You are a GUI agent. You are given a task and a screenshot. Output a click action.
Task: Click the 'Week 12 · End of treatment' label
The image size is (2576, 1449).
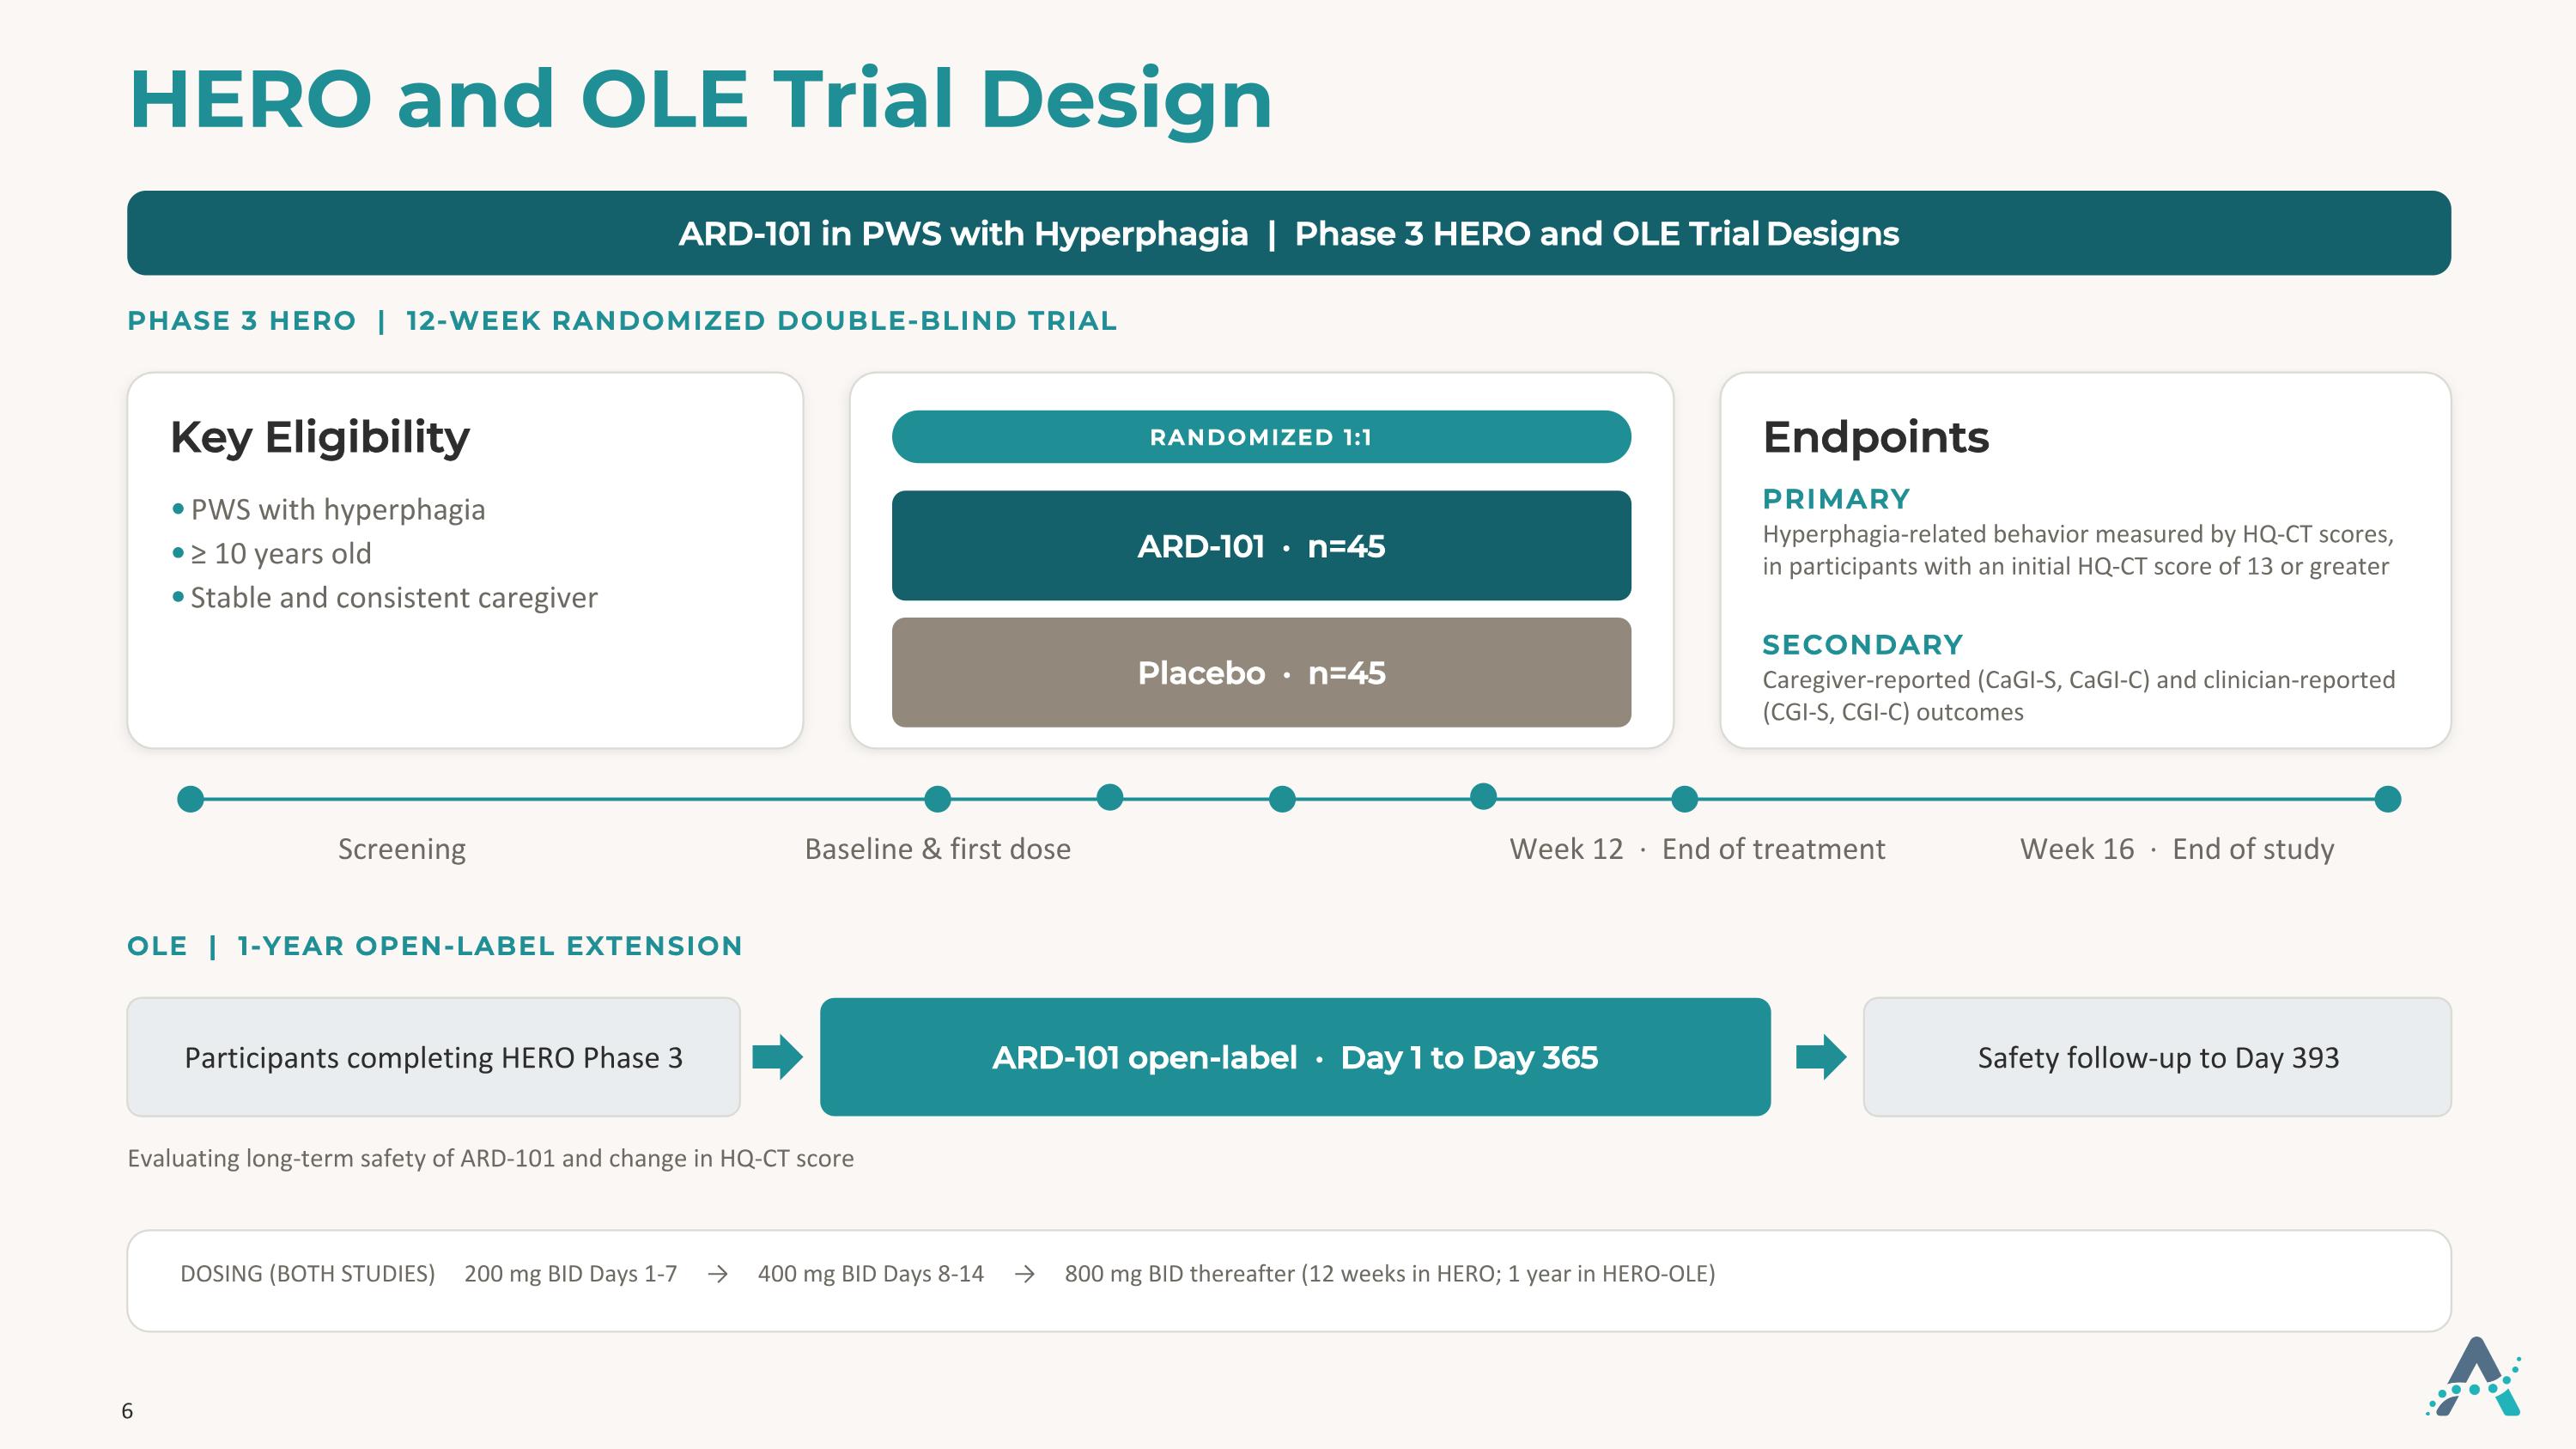click(x=1697, y=849)
